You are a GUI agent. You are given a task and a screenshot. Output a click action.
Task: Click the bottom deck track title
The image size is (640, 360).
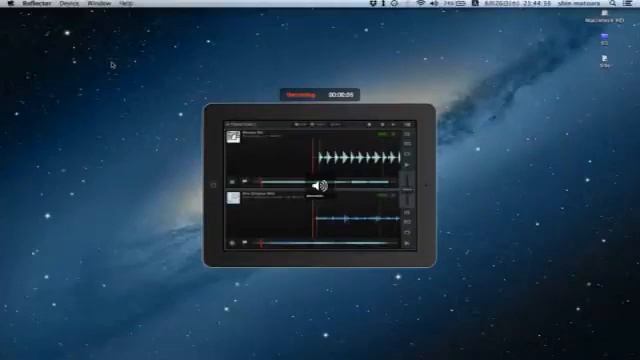click(259, 193)
